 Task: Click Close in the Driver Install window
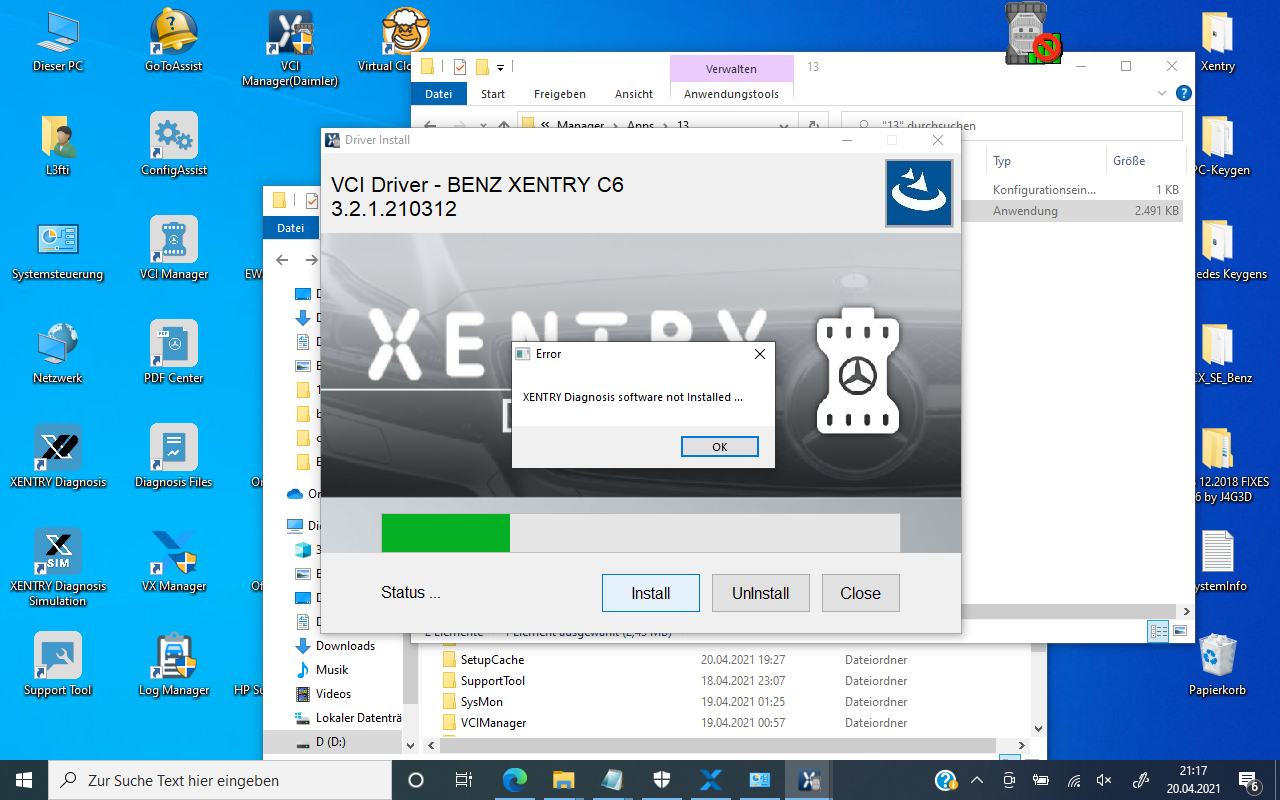pos(860,593)
